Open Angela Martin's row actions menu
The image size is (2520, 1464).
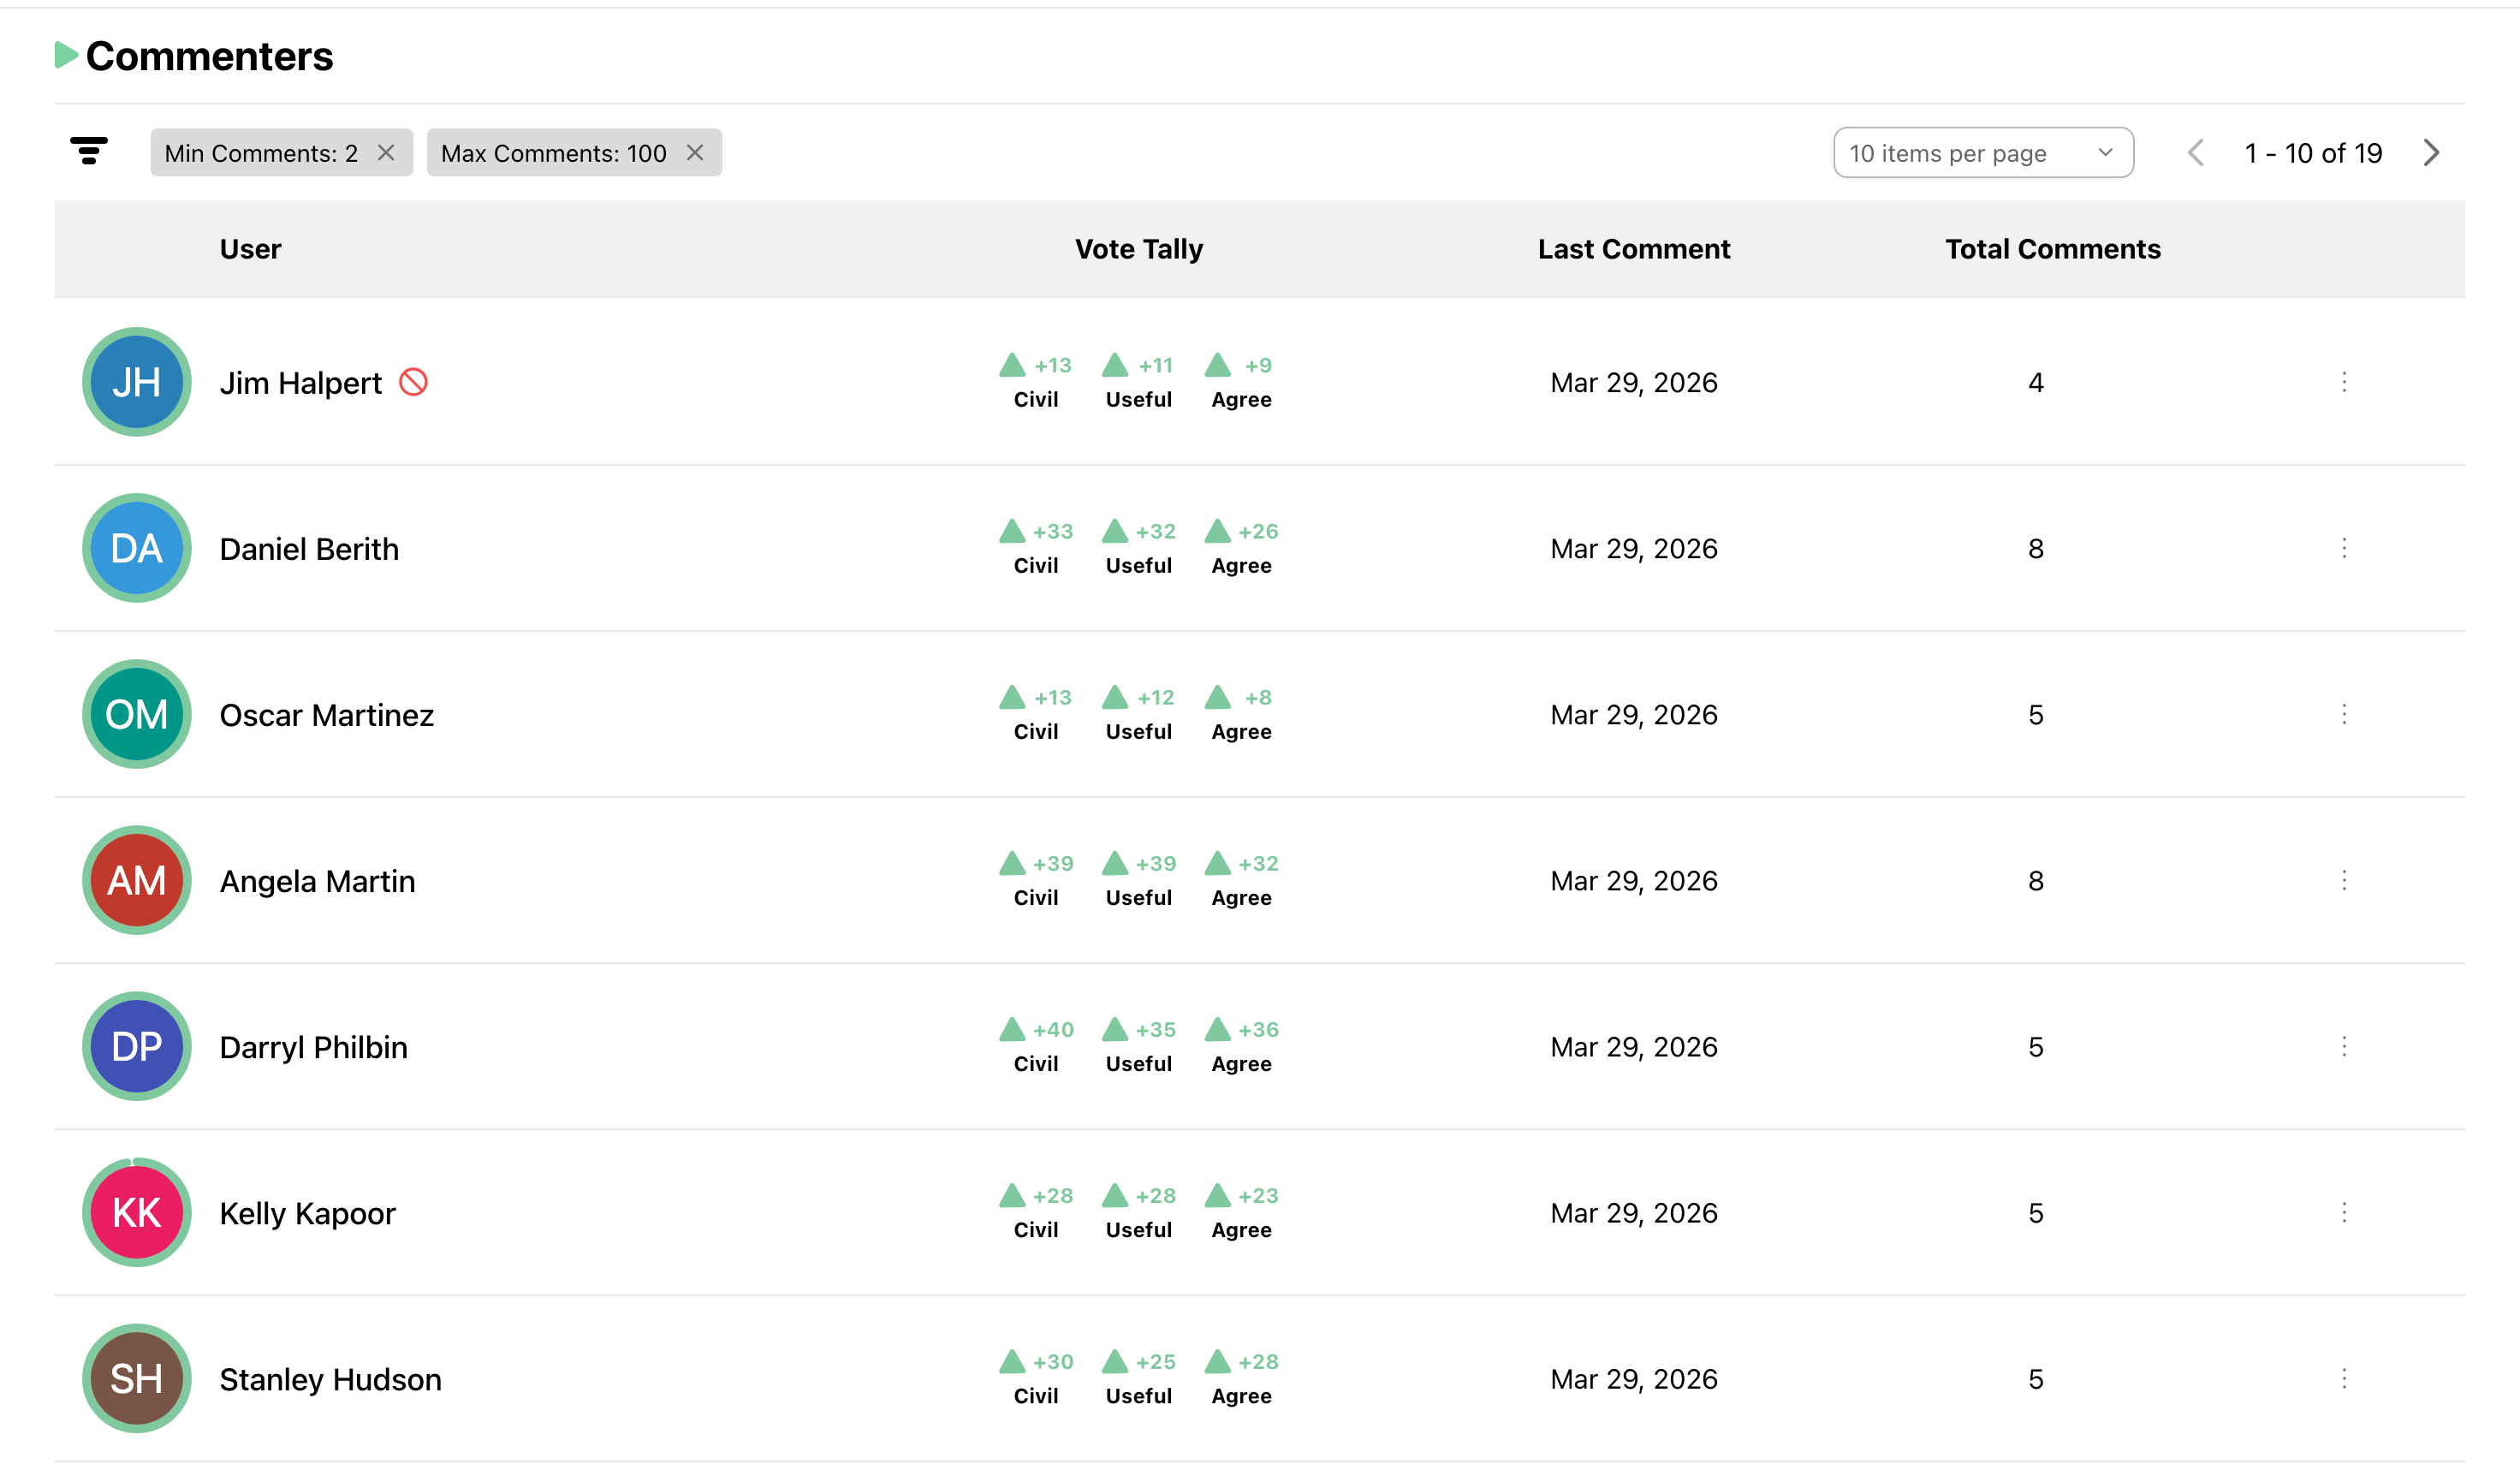pos(2343,880)
